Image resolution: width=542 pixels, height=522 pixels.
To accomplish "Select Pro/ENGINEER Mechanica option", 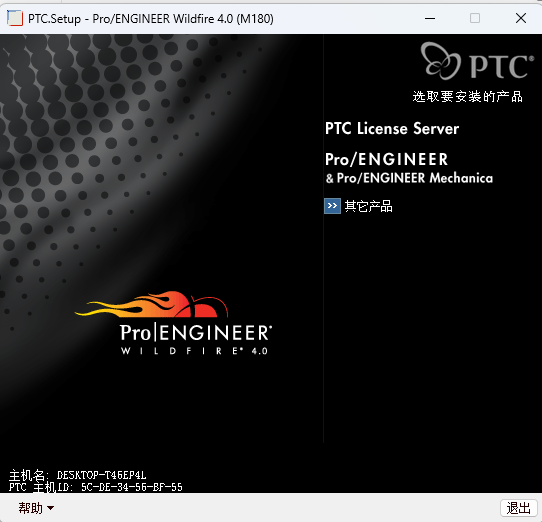I will [409, 178].
